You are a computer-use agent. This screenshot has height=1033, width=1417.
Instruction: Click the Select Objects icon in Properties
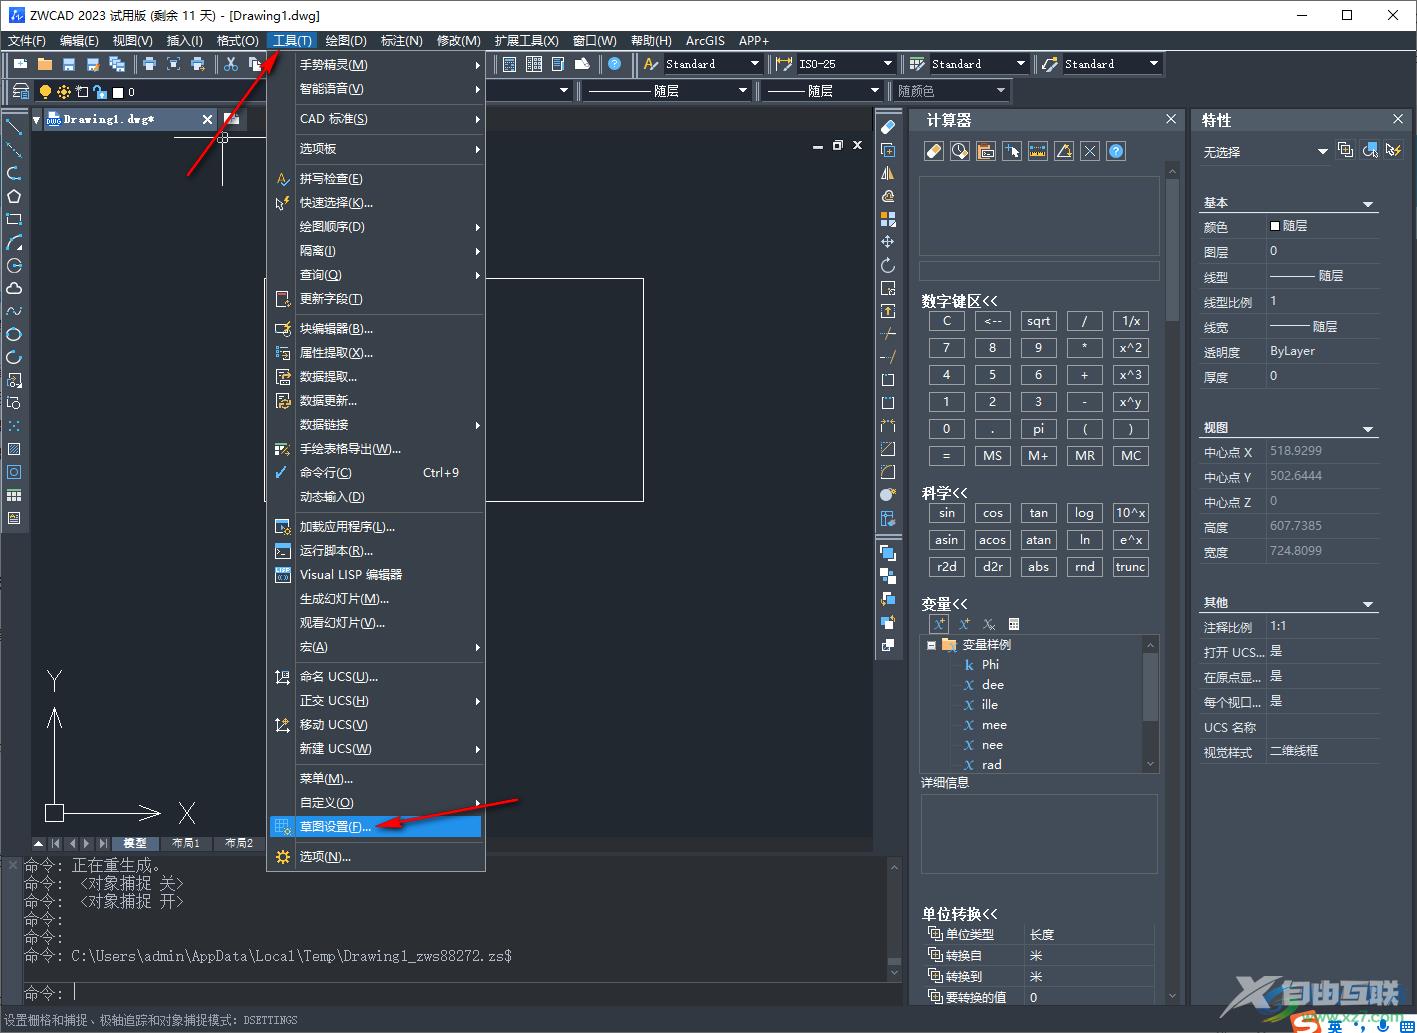(x=1370, y=151)
